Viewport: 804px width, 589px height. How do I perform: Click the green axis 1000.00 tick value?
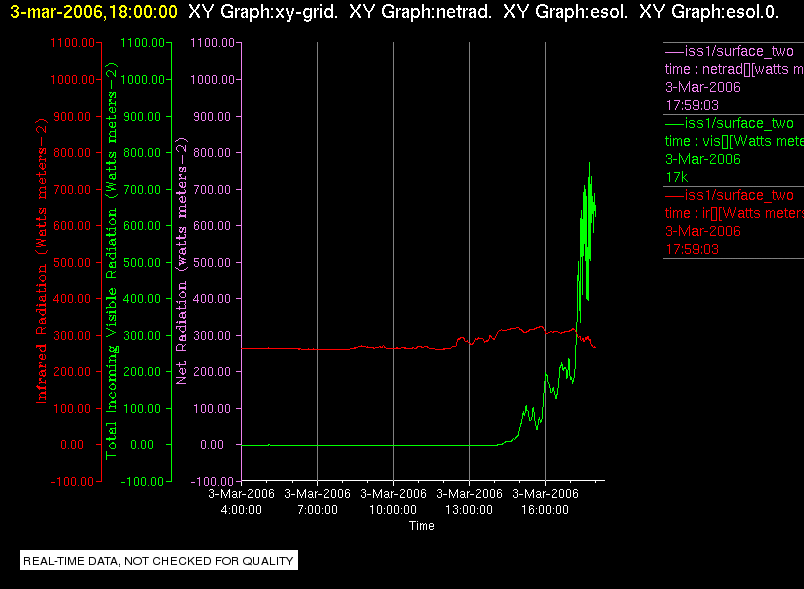[143, 79]
